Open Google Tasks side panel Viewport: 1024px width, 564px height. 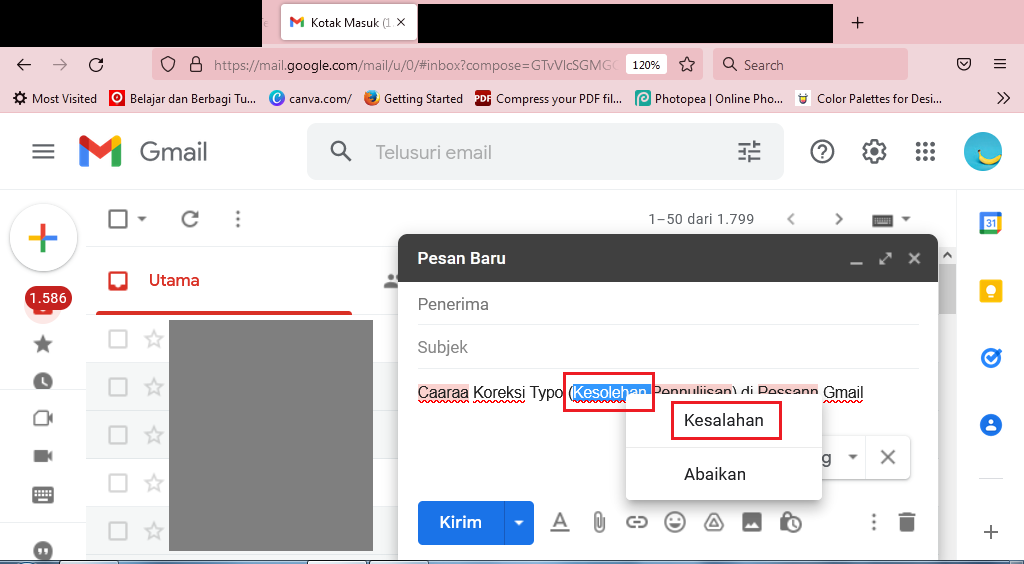click(991, 358)
